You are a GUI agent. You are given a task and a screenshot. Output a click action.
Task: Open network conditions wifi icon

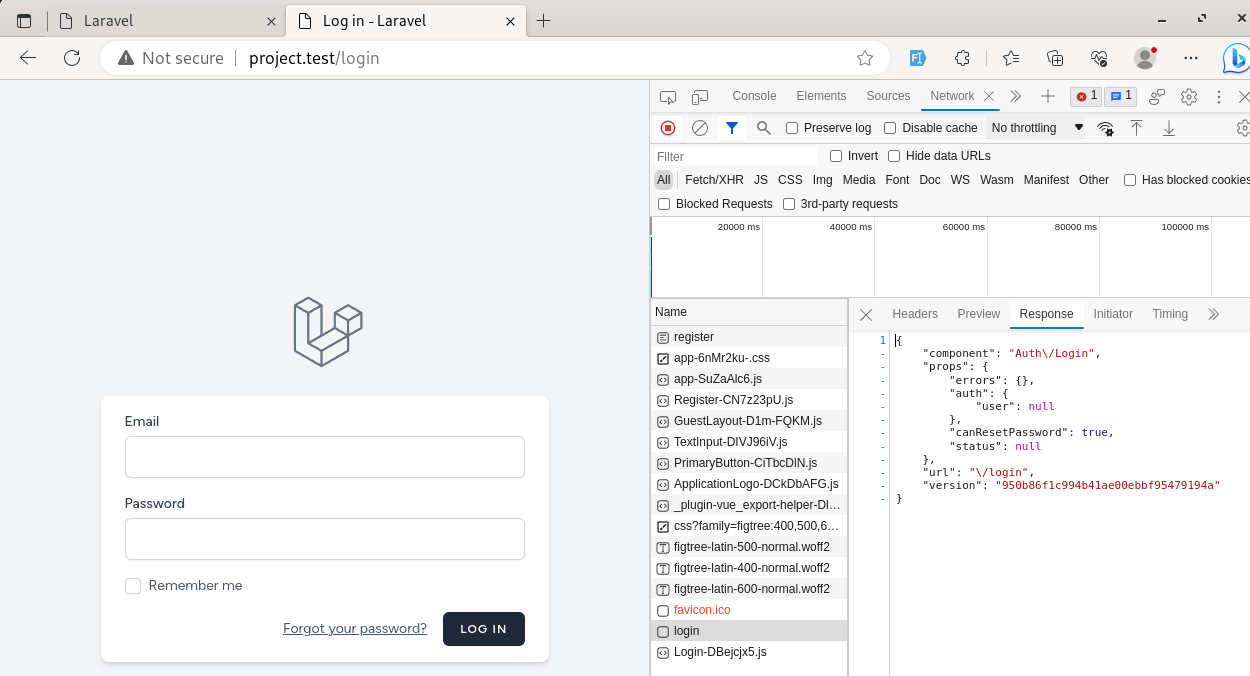pyautogui.click(x=1105, y=128)
